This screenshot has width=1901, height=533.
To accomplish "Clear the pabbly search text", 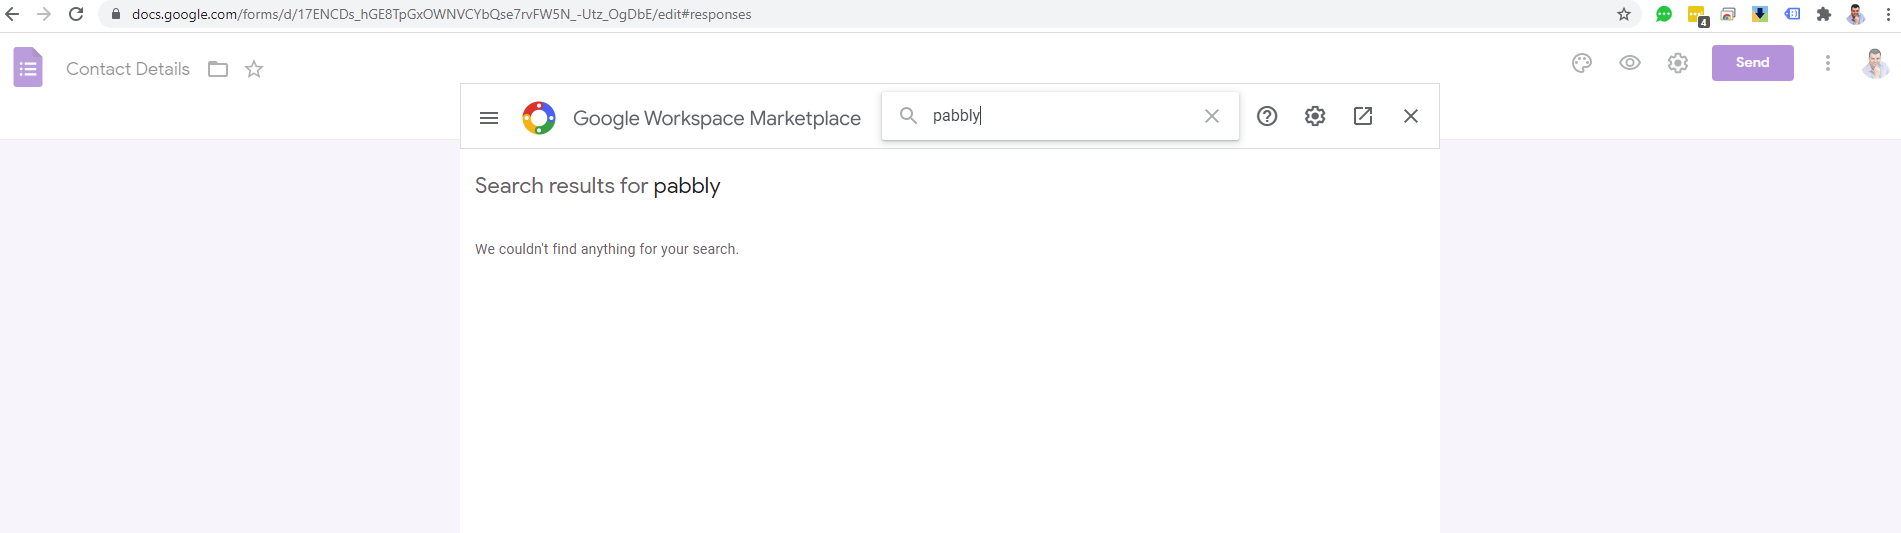I will (1211, 116).
